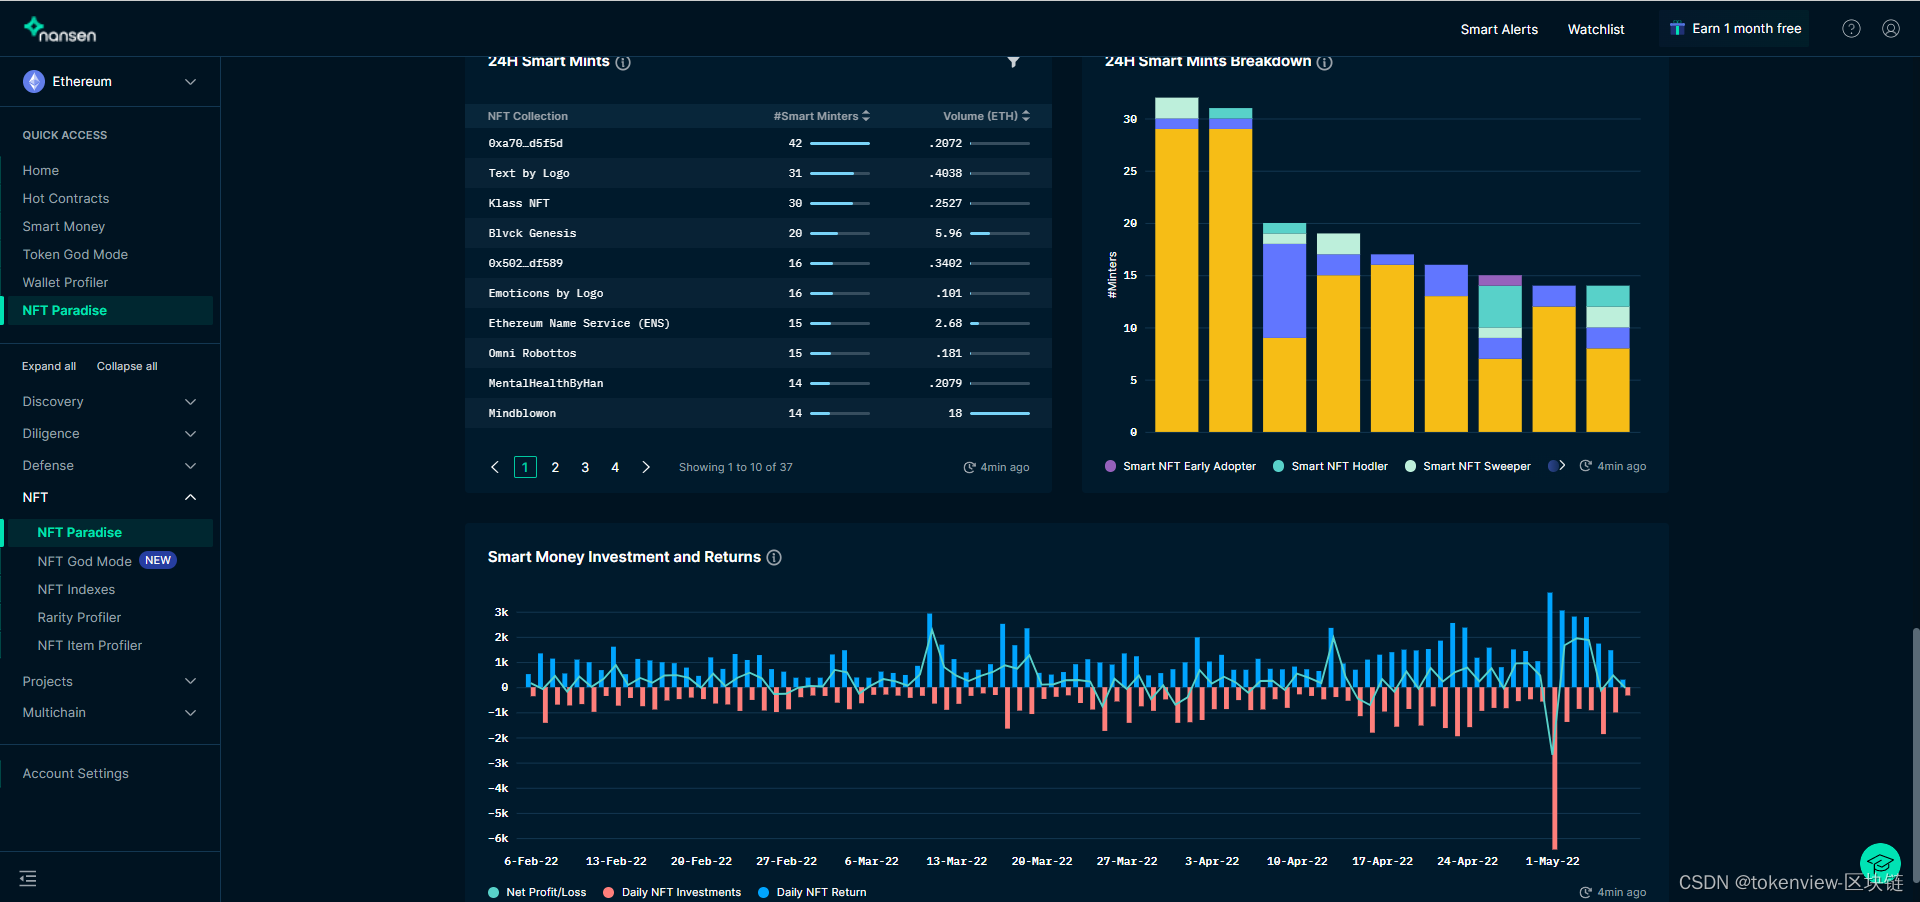Image resolution: width=1920 pixels, height=902 pixels.
Task: Open NFT Indexes
Action: pos(76,590)
